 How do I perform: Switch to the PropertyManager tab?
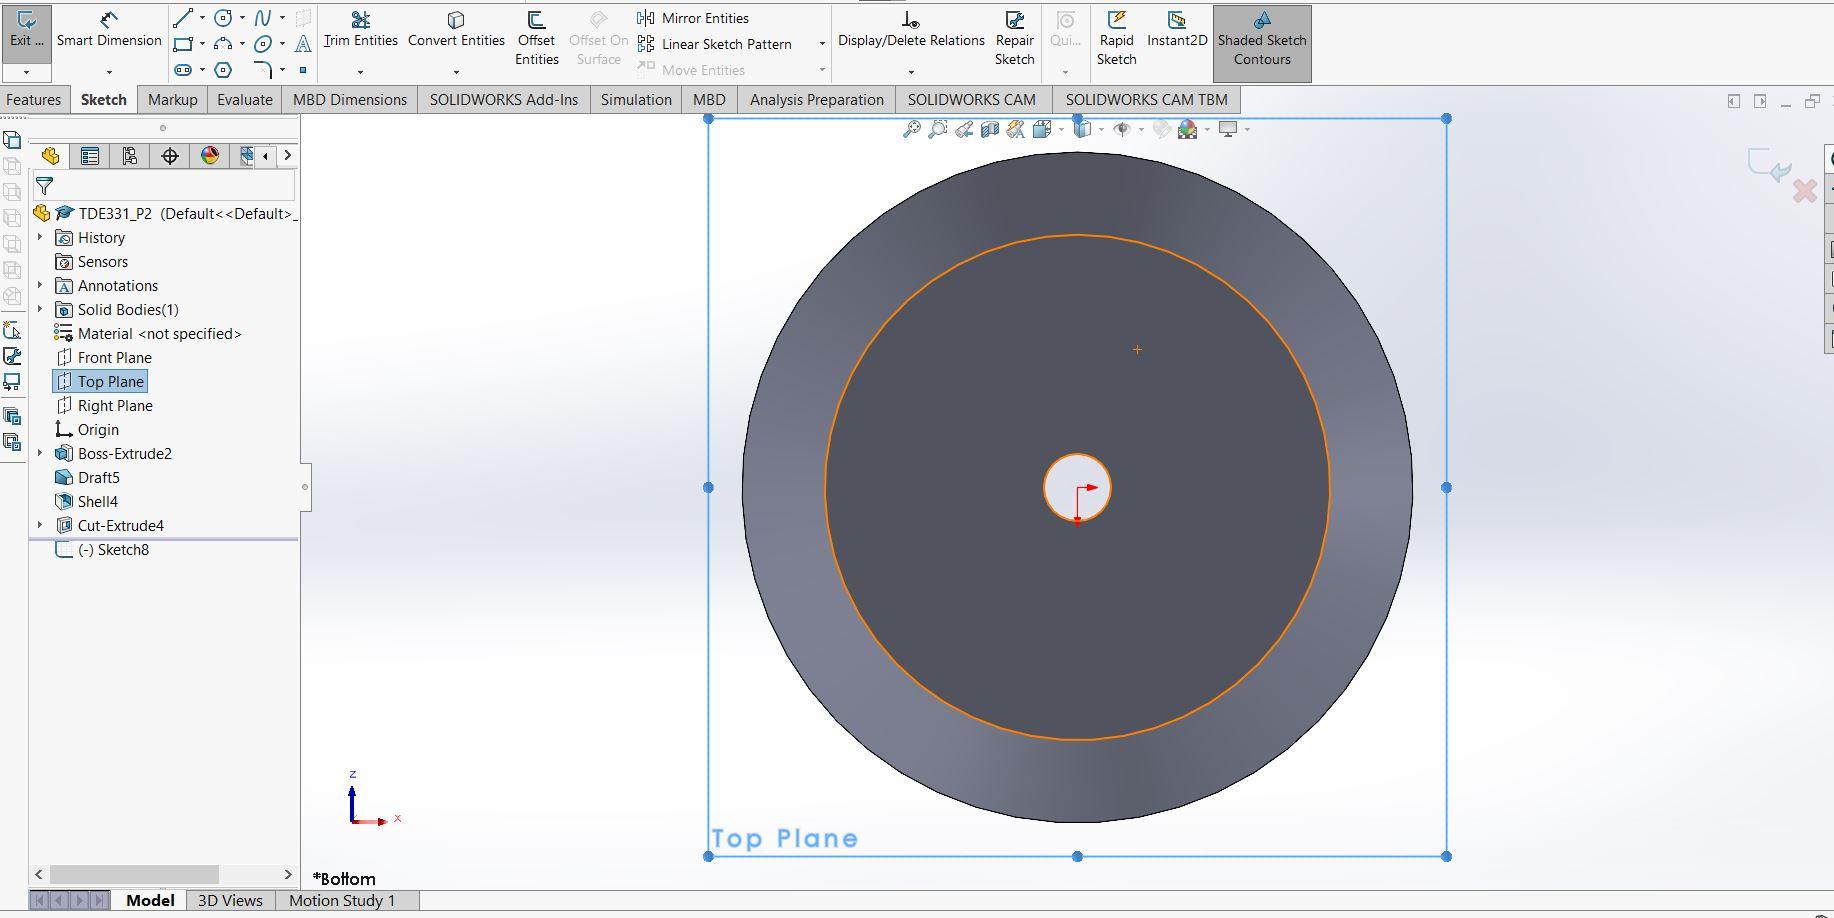[90, 156]
